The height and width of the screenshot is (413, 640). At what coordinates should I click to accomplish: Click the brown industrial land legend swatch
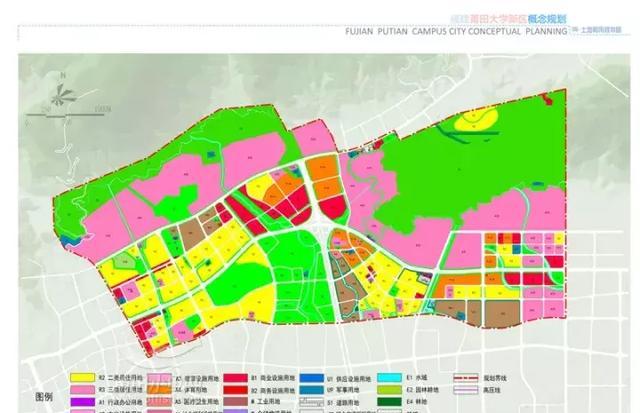coord(236,402)
